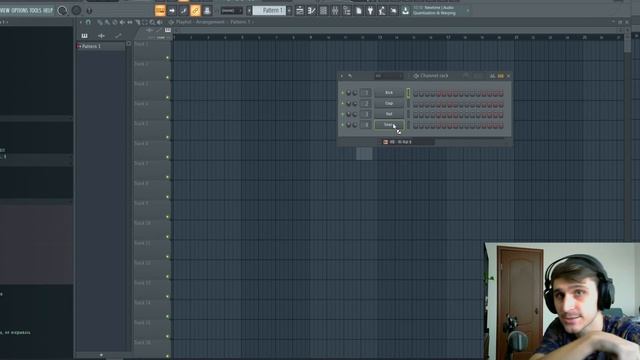Screen dimensions: 640x360
Task: Select the playlist Playback speaker tool
Action: [159, 22]
